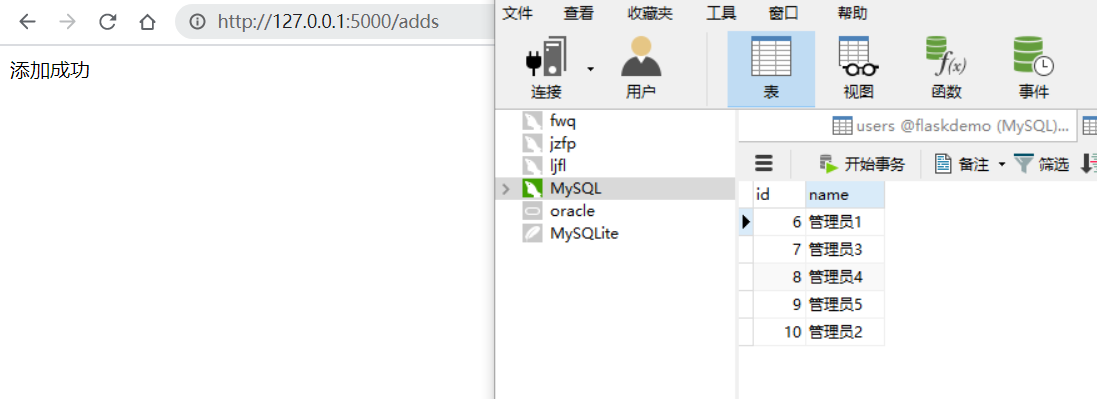Select the MySQLite connection in the tree
The width and height of the screenshot is (1097, 399).
point(584,233)
